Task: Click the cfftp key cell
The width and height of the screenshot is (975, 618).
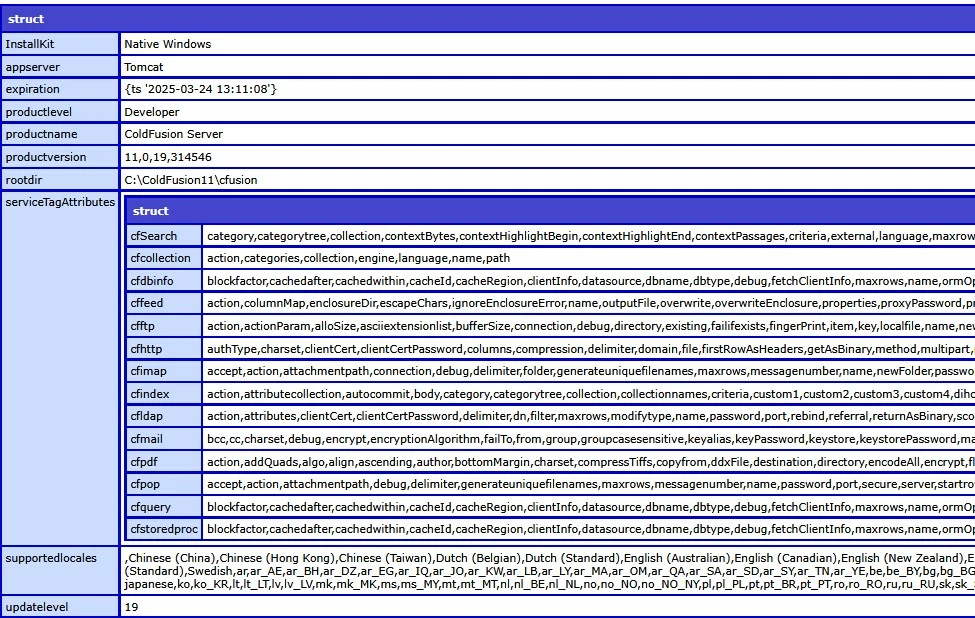Action: (x=164, y=326)
